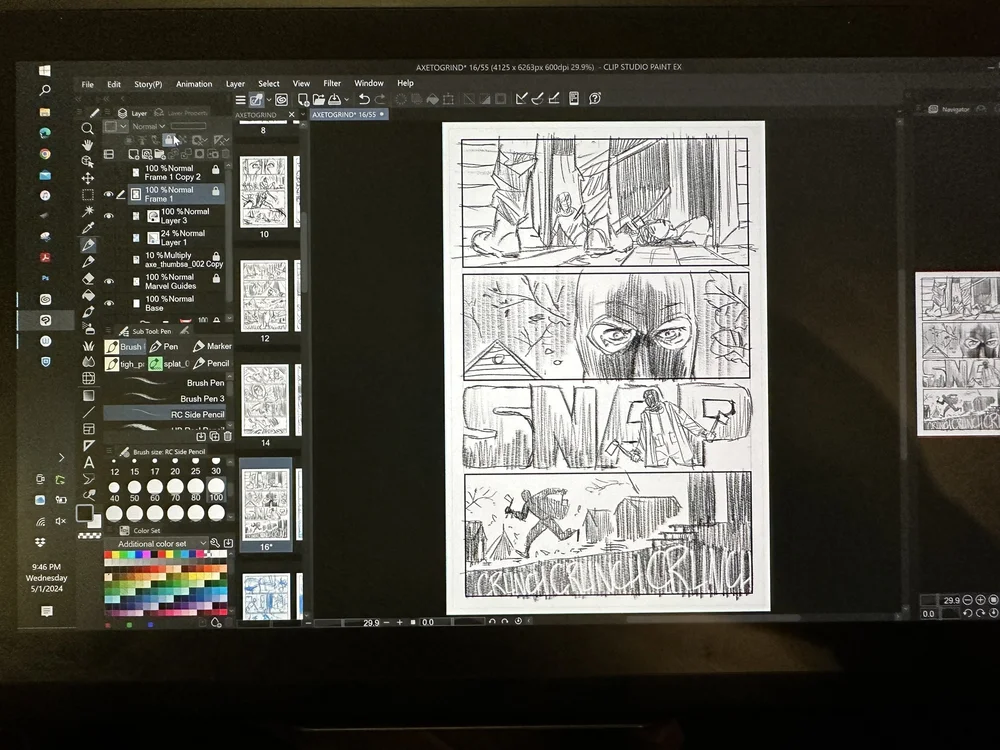Pick brush size 100 preset
1000x750 pixels.
[x=216, y=491]
